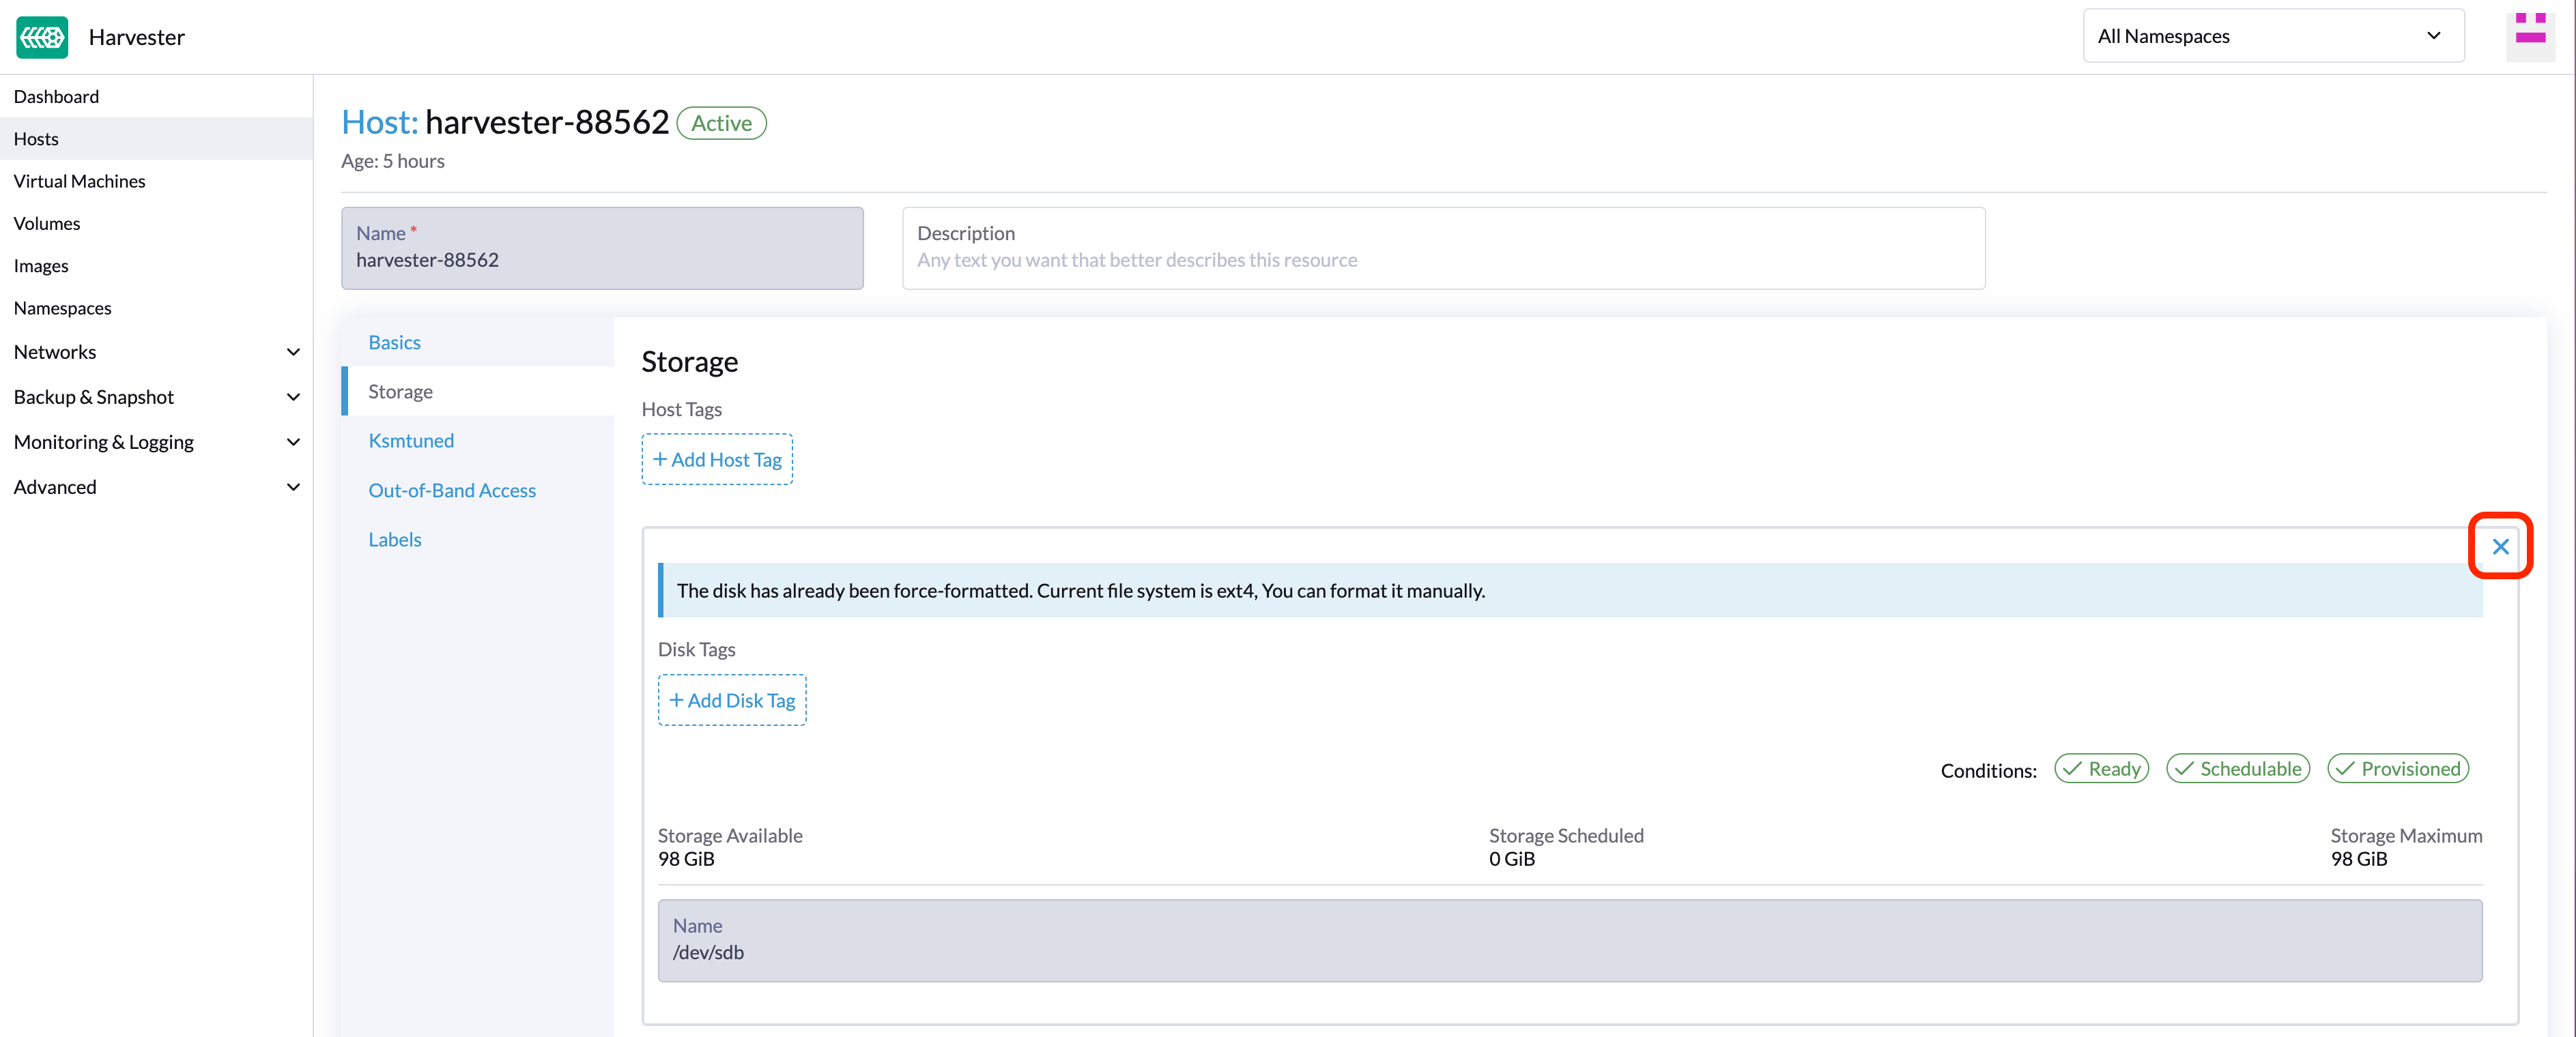Expand the Advanced sidebar section

[x=293, y=487]
